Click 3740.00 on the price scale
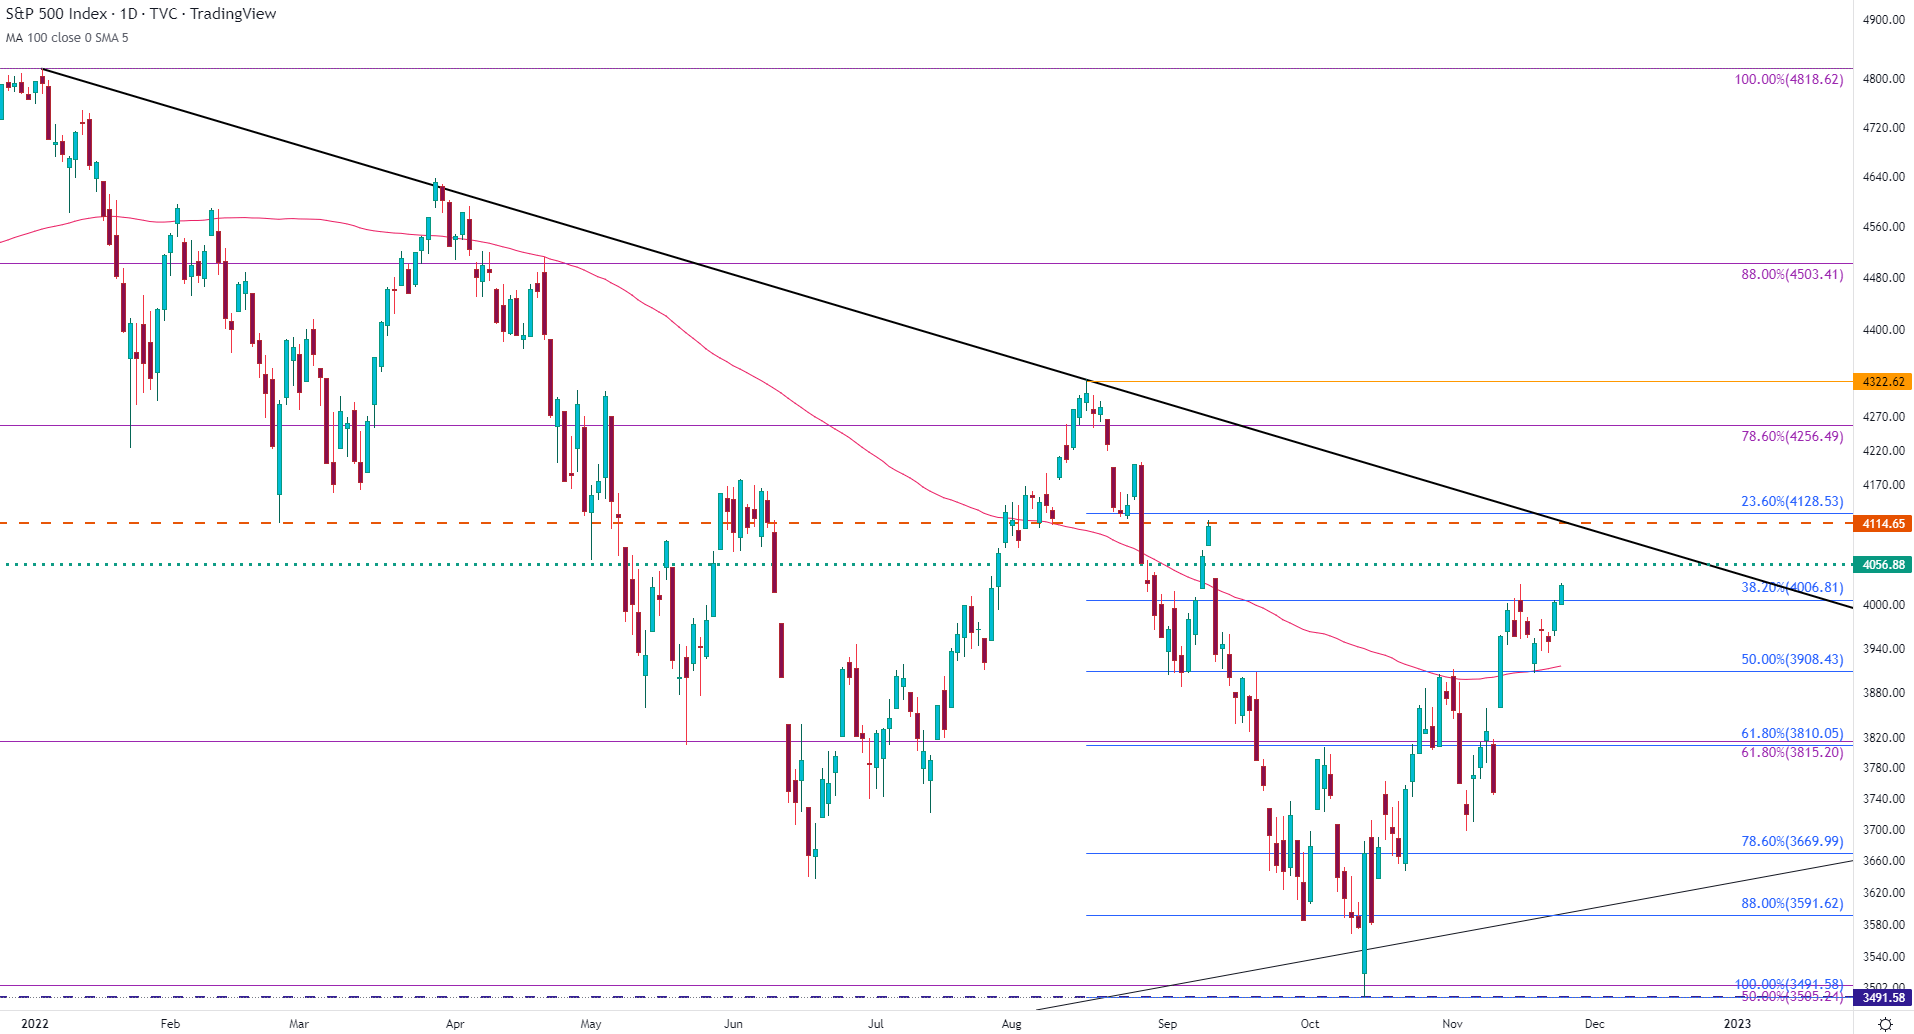This screenshot has height=1034, width=1914. tap(1884, 799)
